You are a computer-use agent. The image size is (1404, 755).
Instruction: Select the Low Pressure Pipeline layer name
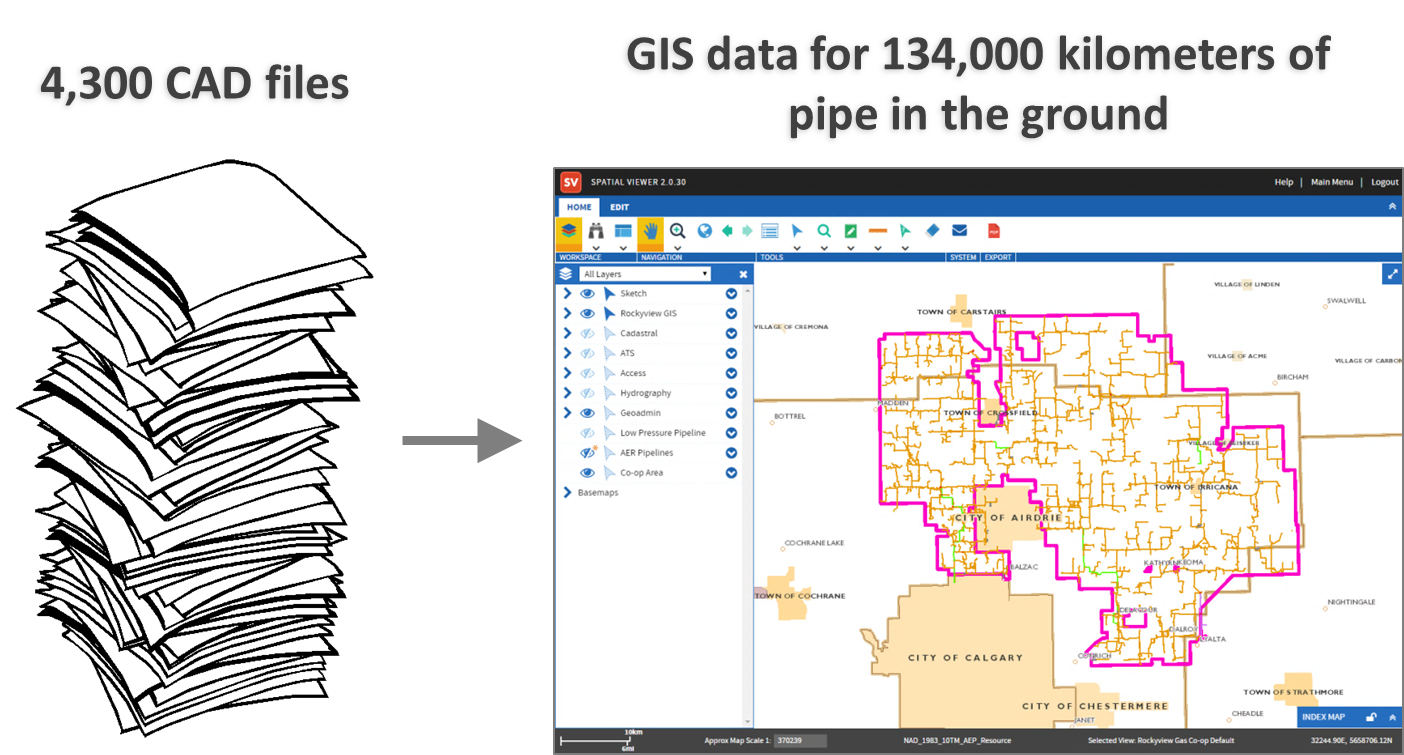663,433
